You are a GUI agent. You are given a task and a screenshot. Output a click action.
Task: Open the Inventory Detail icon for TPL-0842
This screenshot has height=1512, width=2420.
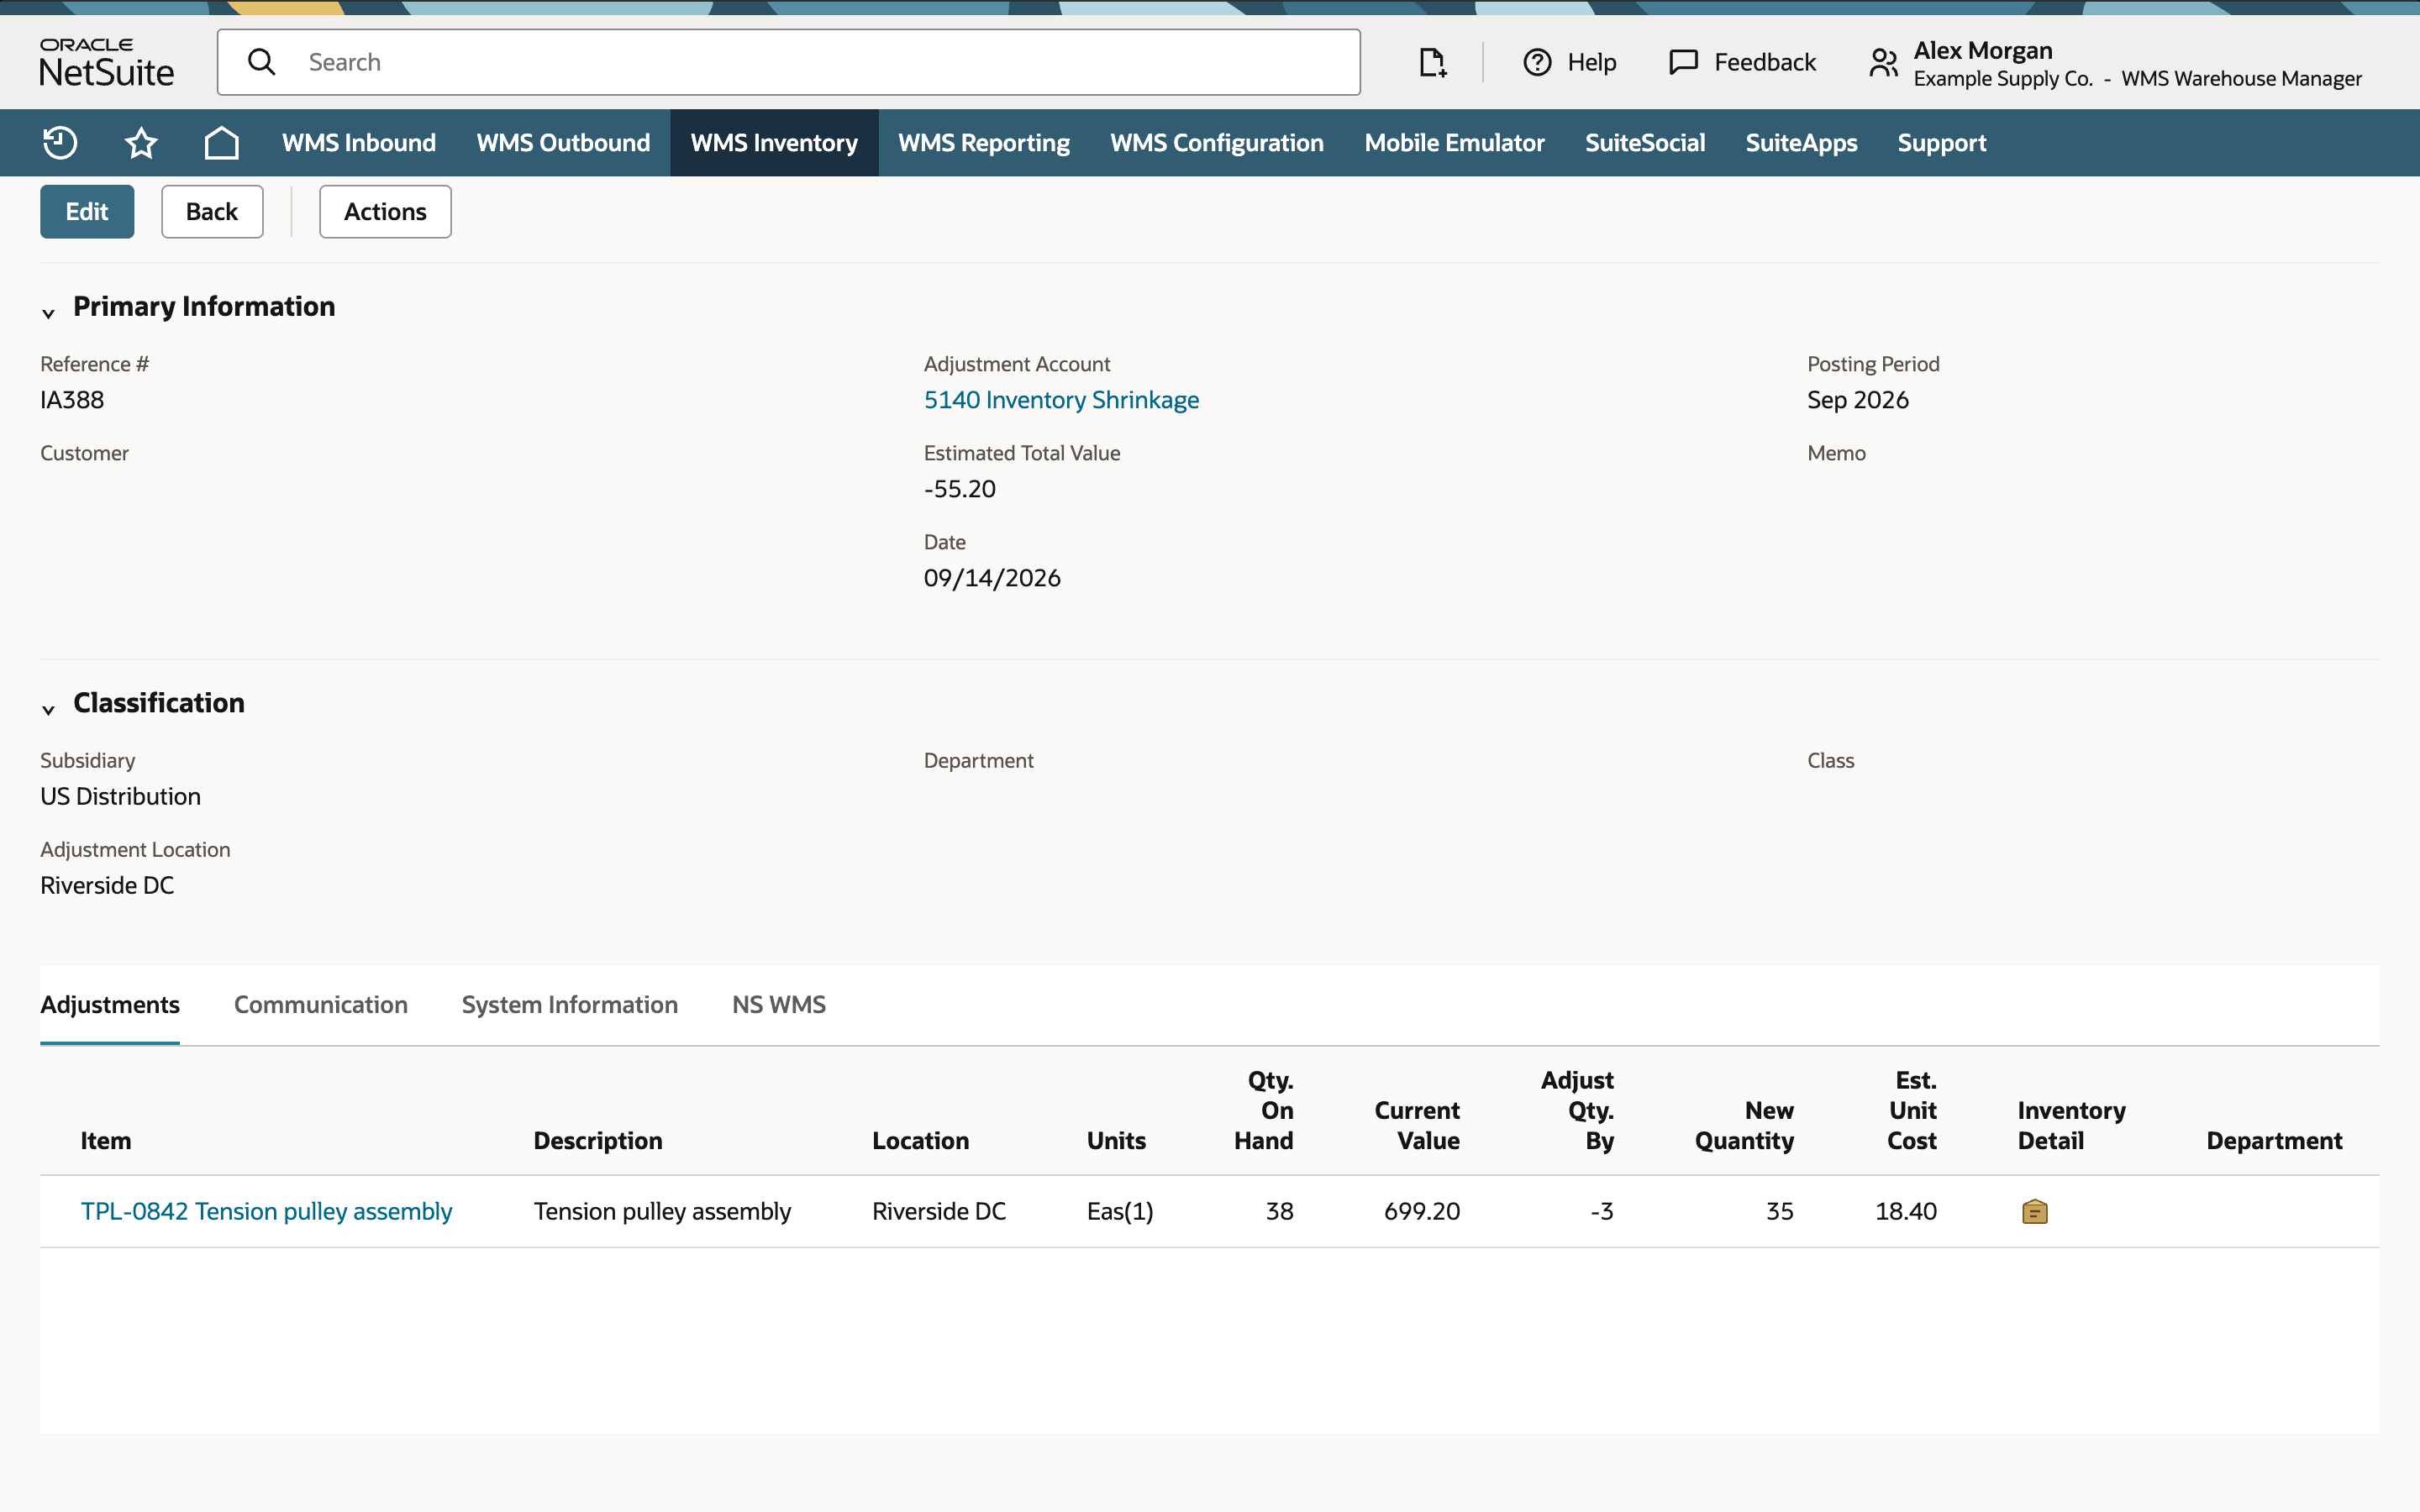(2035, 1212)
